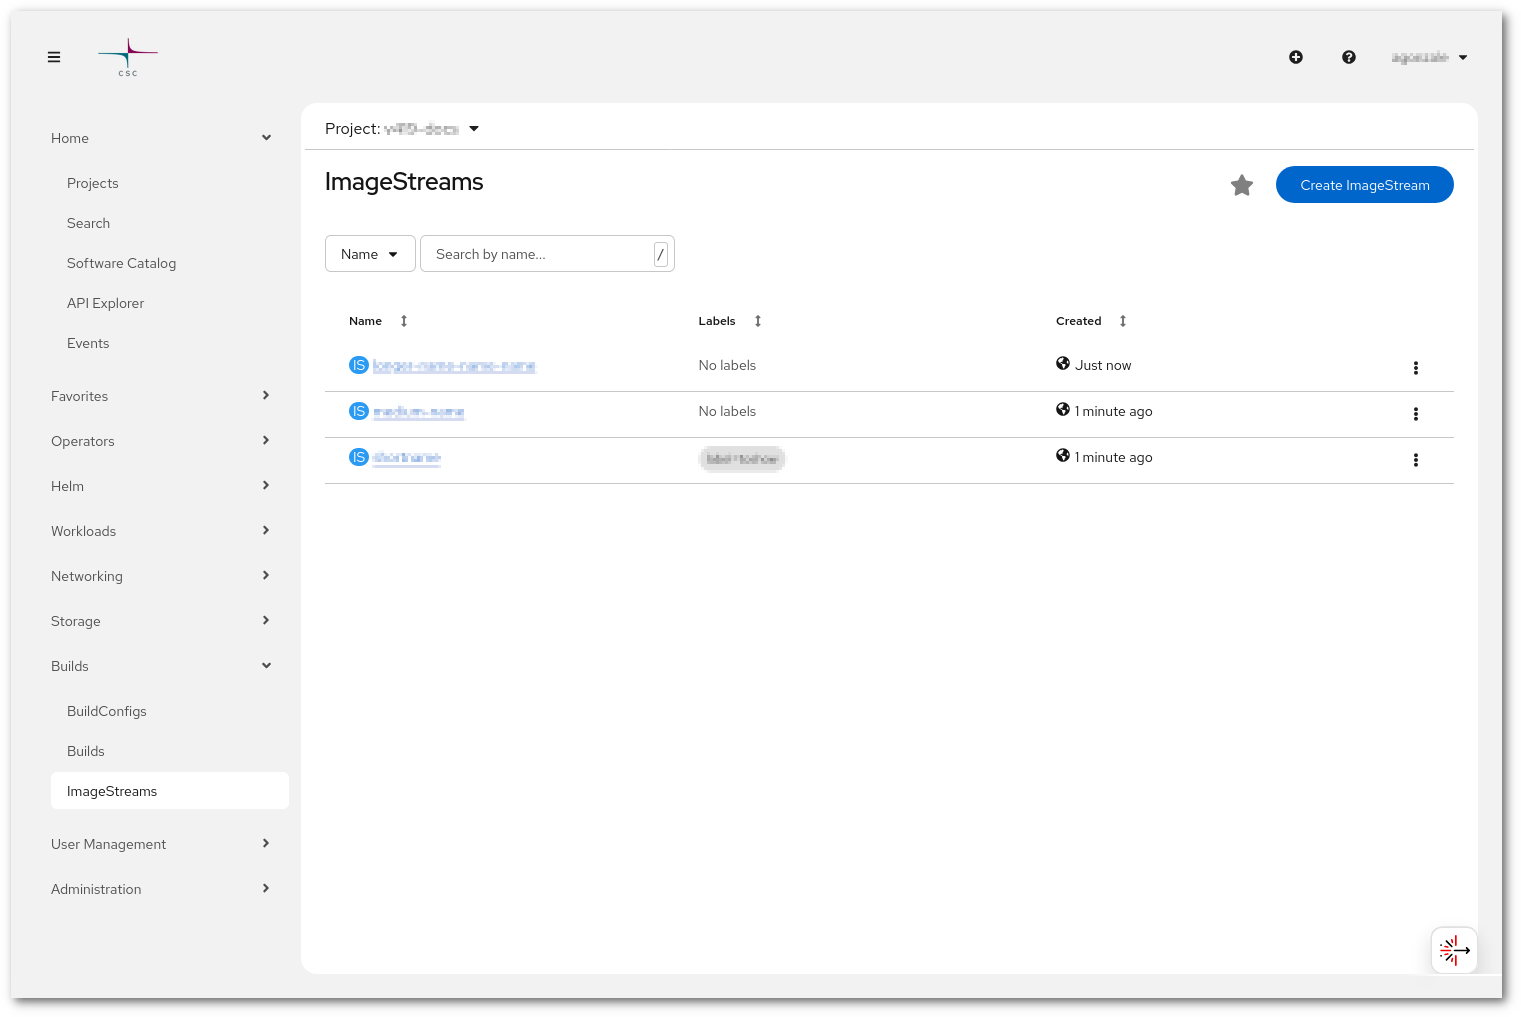Open the navigation hamburger menu
The width and height of the screenshot is (1521, 1017).
click(x=54, y=57)
